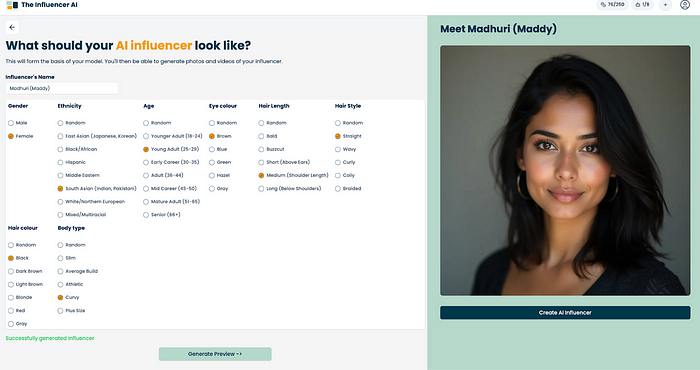This screenshot has height=370, width=700.
Task: Choose Gray eye colour
Action: click(219, 188)
